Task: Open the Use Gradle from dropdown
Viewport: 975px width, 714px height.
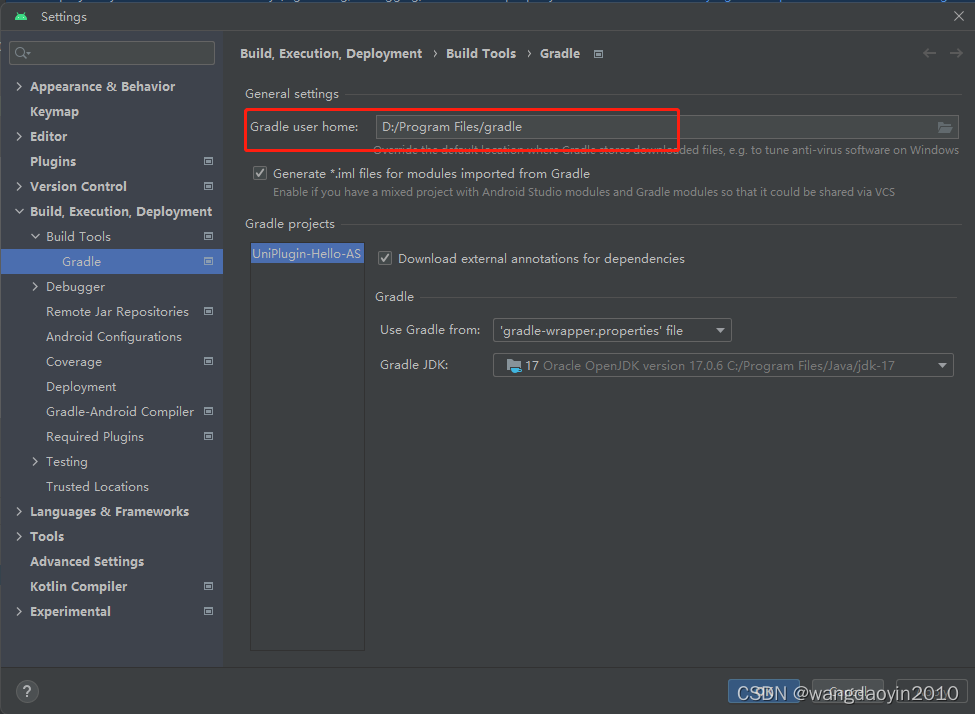Action: point(612,330)
